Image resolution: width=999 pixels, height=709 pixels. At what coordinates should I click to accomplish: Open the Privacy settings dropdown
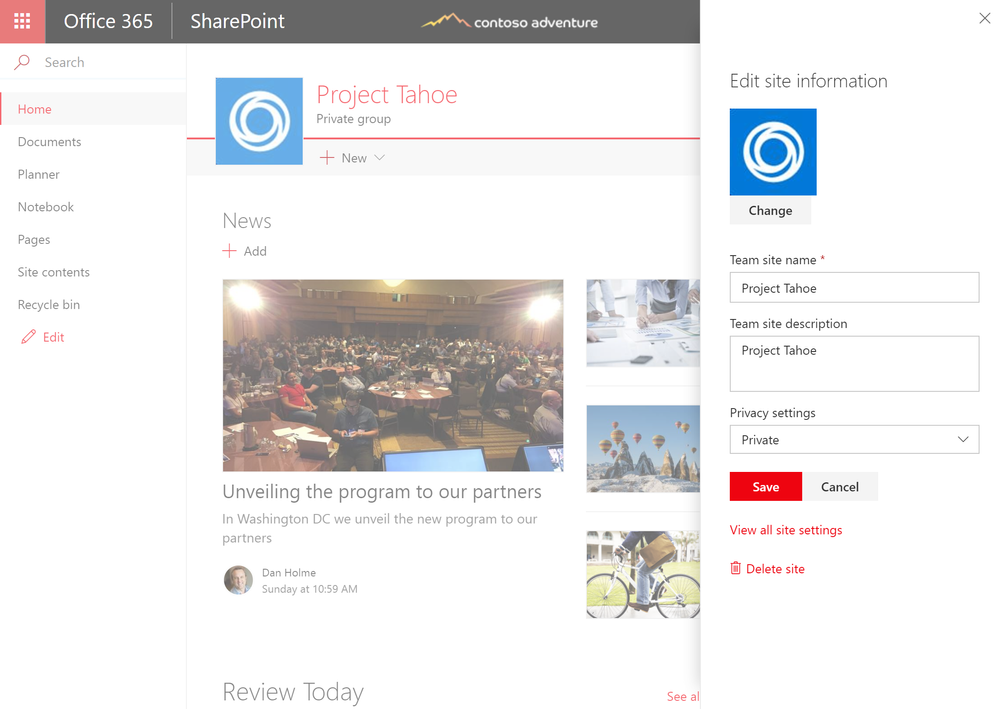pos(854,440)
